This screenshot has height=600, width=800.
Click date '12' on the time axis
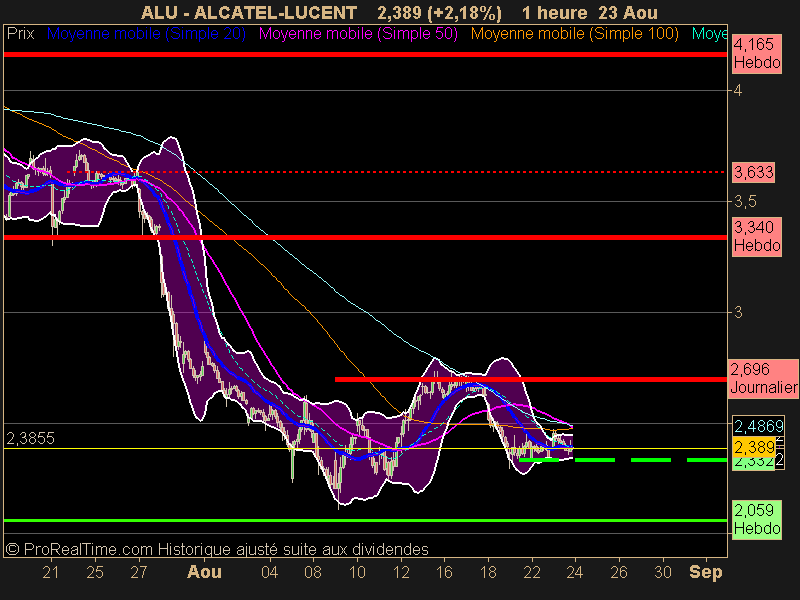401,572
